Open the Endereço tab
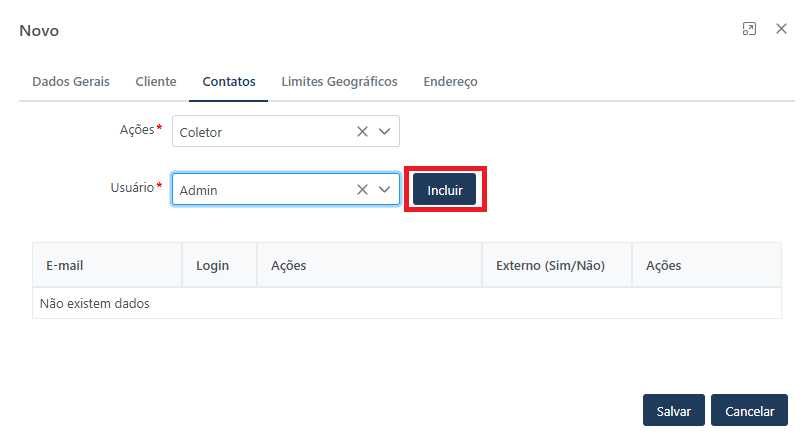This screenshot has width=808, height=441. (450, 82)
